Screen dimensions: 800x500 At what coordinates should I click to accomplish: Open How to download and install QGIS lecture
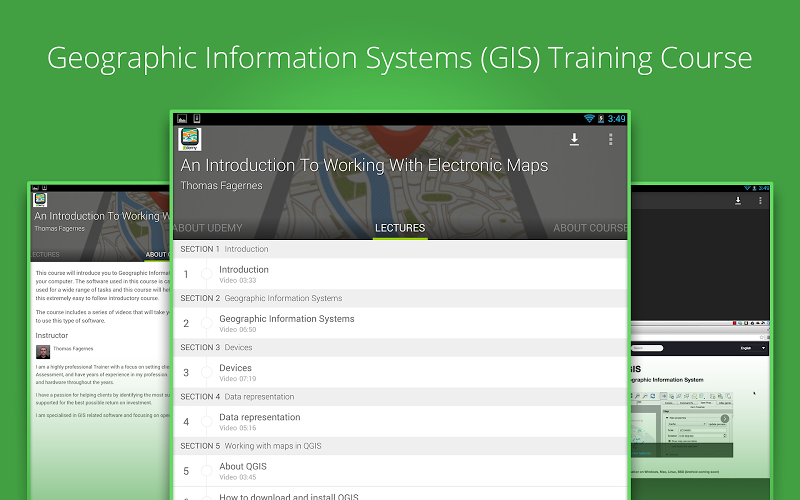coord(400,495)
